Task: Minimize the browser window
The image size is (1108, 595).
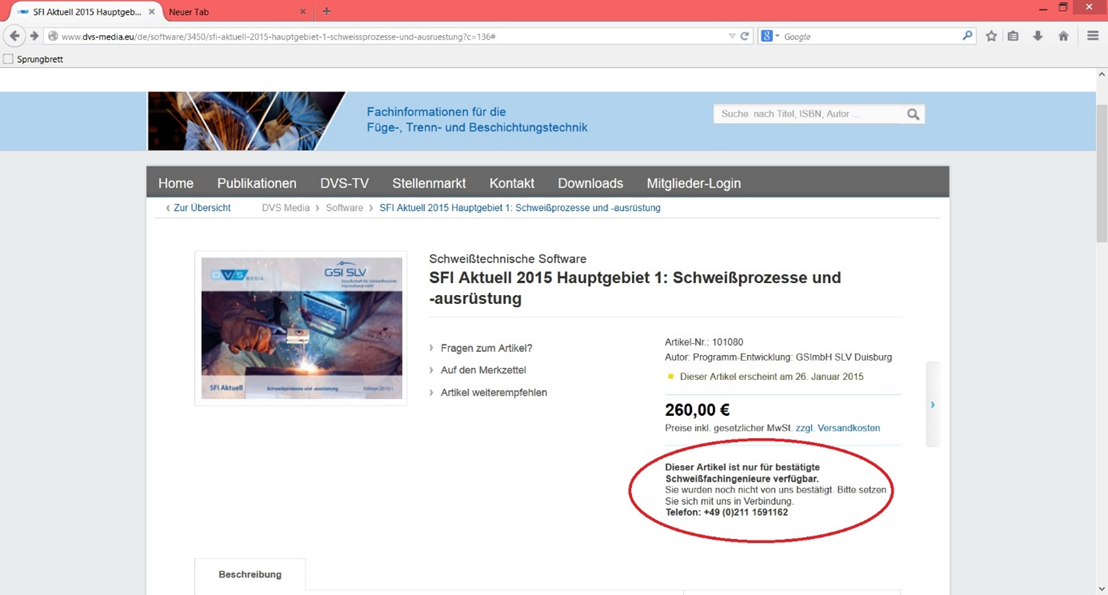Action: [x=1043, y=8]
